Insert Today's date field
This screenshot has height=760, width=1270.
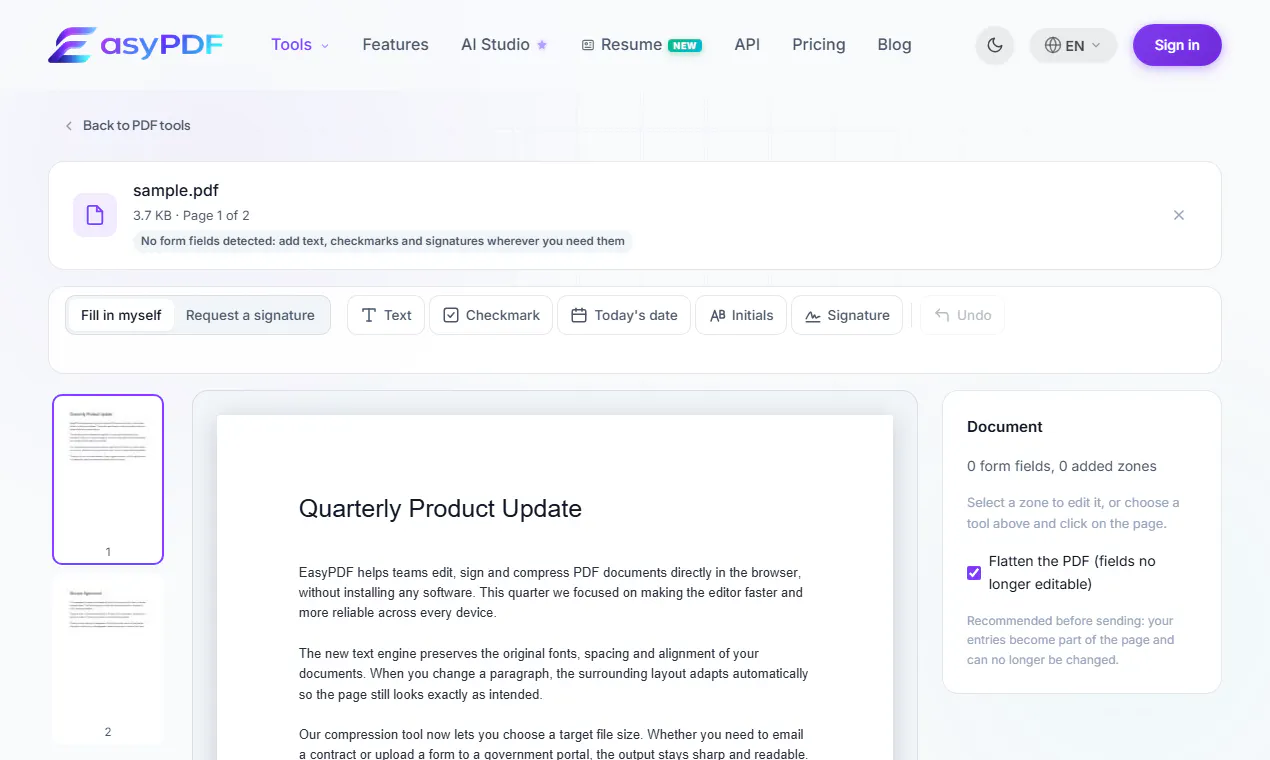624,315
